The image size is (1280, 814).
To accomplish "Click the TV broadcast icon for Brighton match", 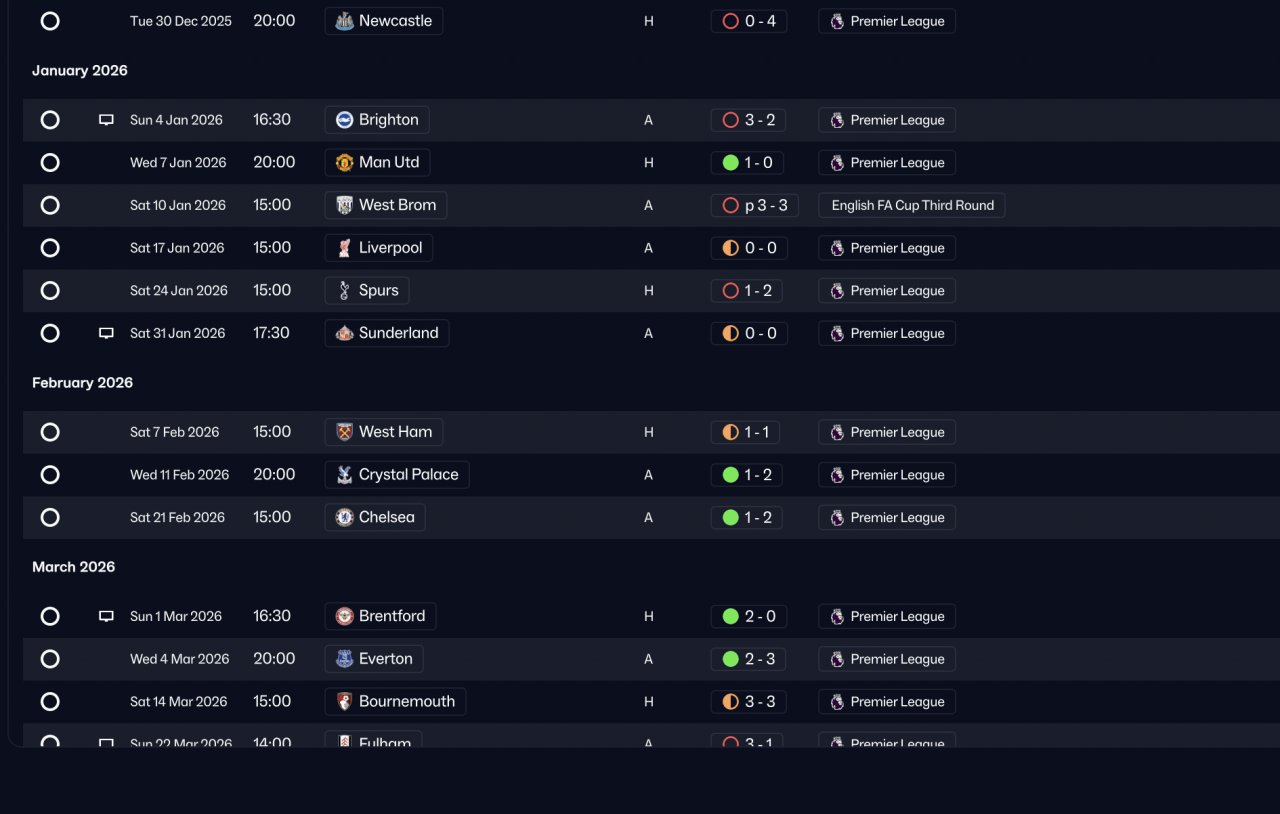I will [106, 120].
